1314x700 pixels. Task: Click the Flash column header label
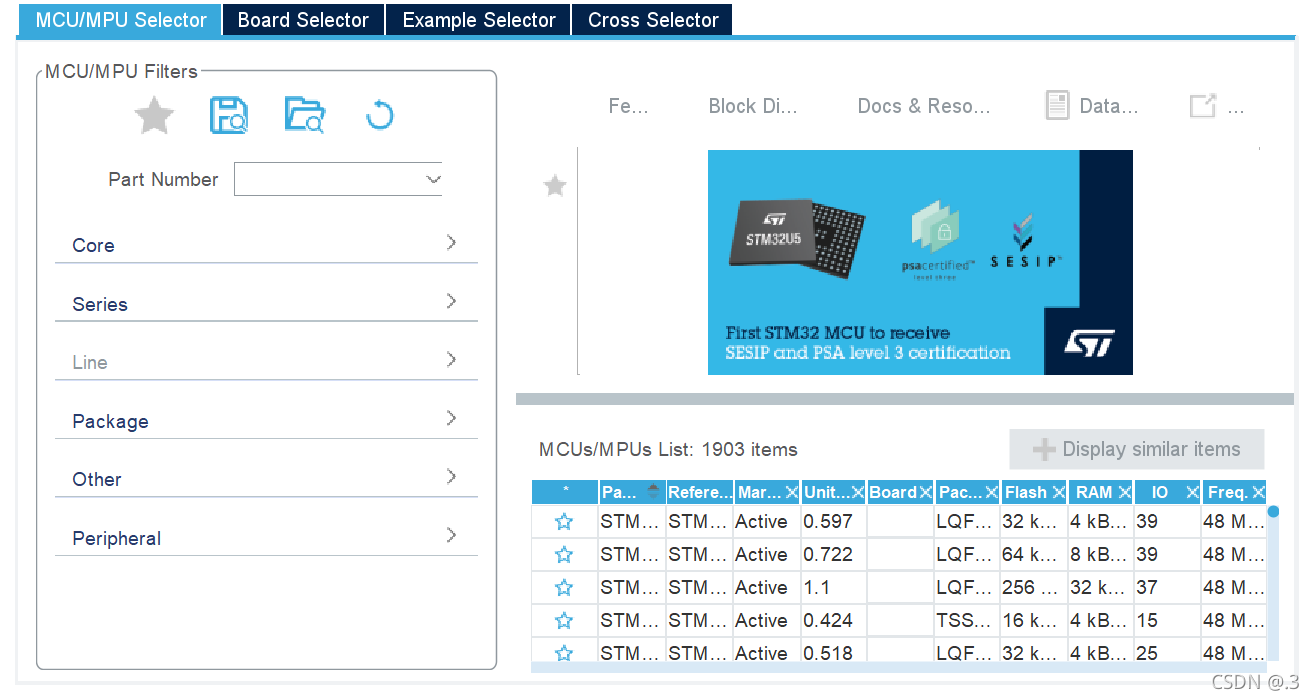[x=1026, y=492]
